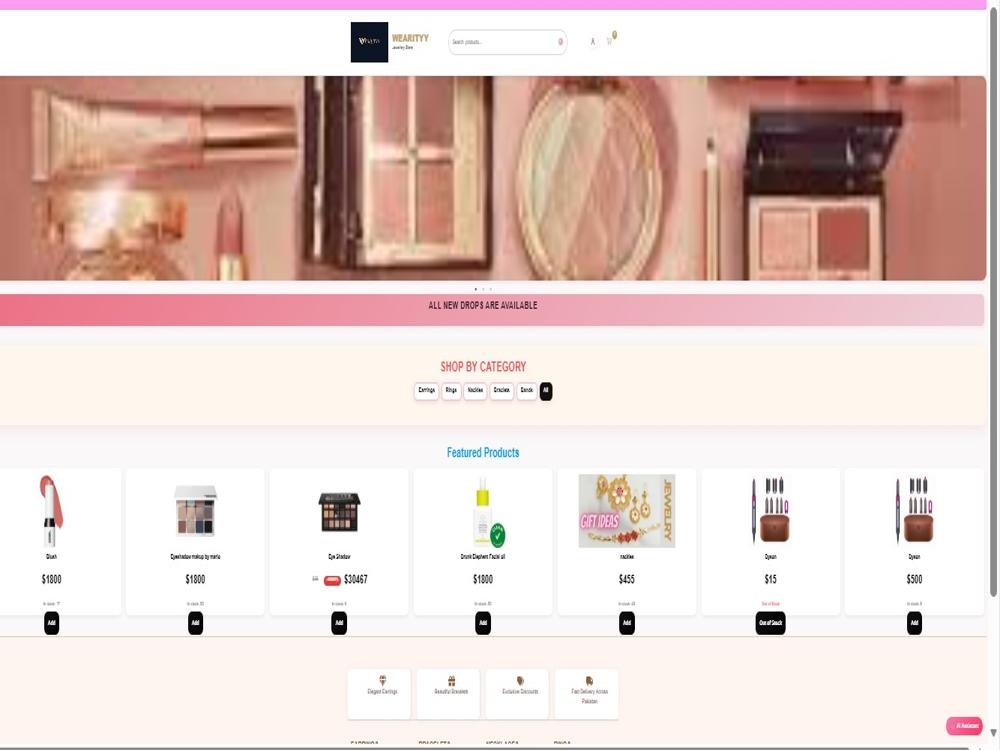Screen dimensions: 1000x750
Task: Open the $500 Dyson product image
Action: point(915,511)
